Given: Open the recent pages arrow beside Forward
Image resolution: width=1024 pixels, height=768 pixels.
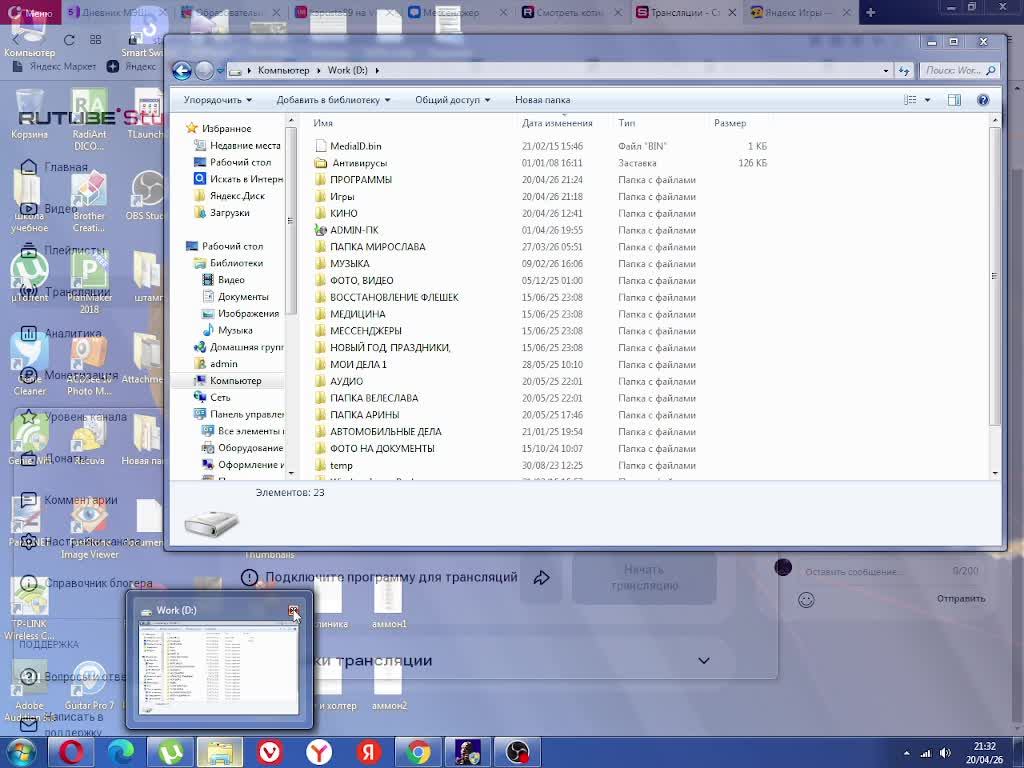Looking at the screenshot, I should pyautogui.click(x=220, y=71).
